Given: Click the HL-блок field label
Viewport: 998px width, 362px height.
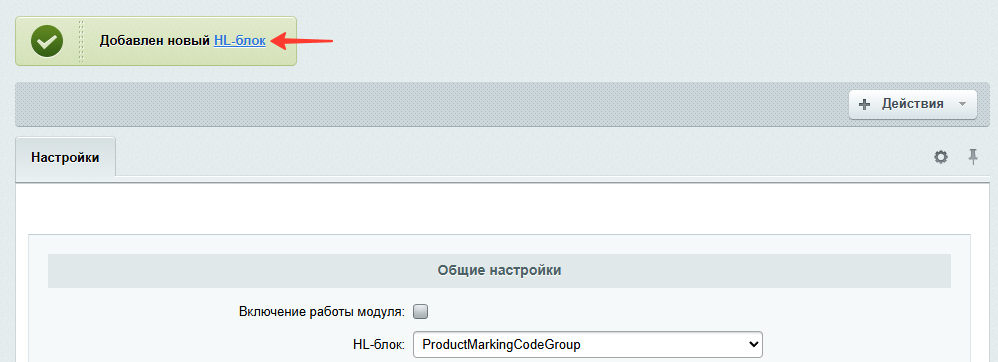Looking at the screenshot, I should click(379, 344).
